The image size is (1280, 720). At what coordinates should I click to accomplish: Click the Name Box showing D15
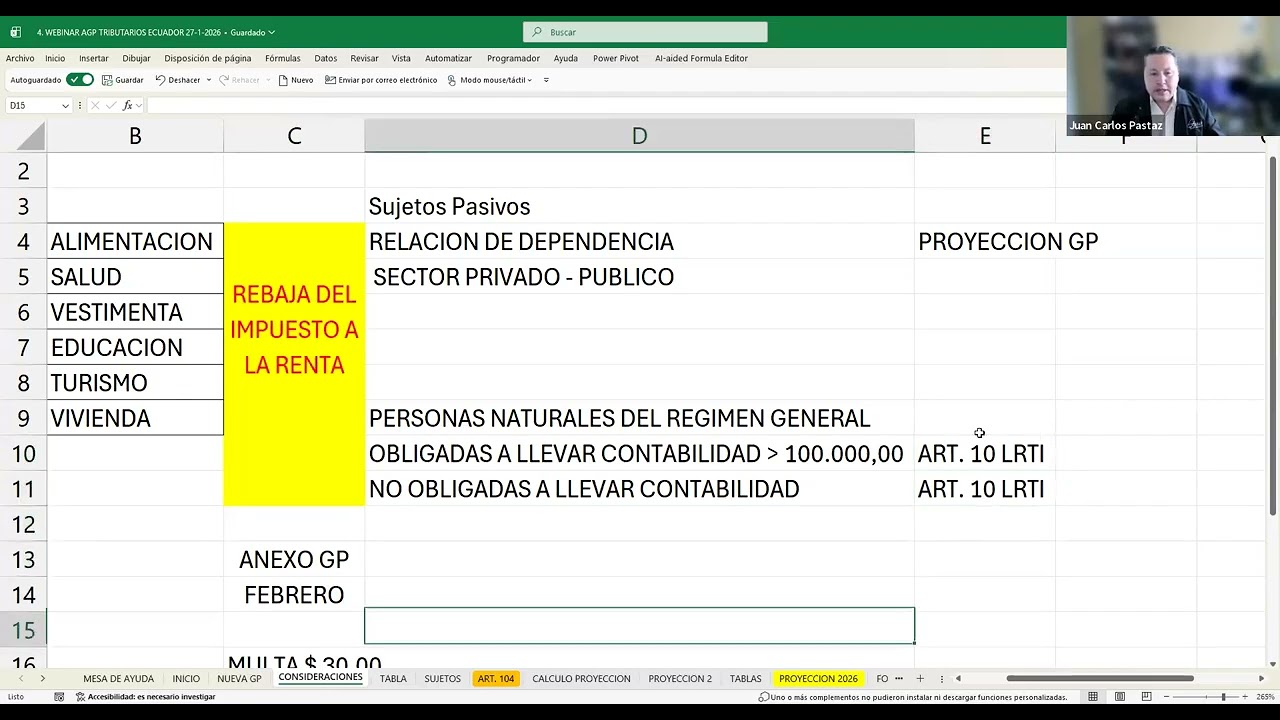coord(33,105)
